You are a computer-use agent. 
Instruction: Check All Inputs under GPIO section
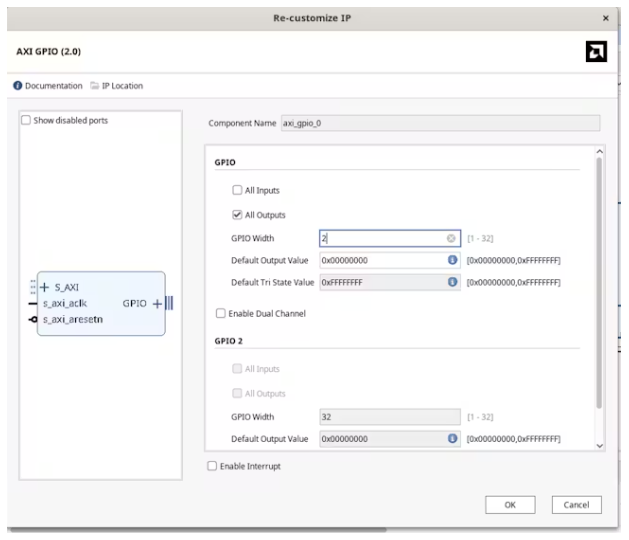point(237,190)
